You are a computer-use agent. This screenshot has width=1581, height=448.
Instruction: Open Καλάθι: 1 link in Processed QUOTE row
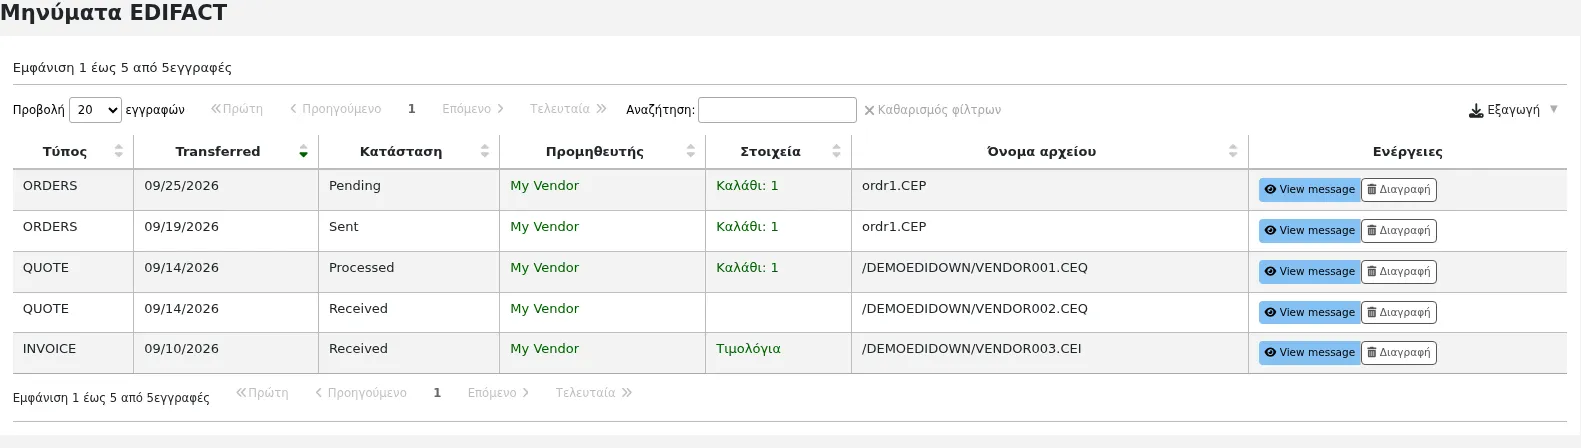tap(747, 268)
